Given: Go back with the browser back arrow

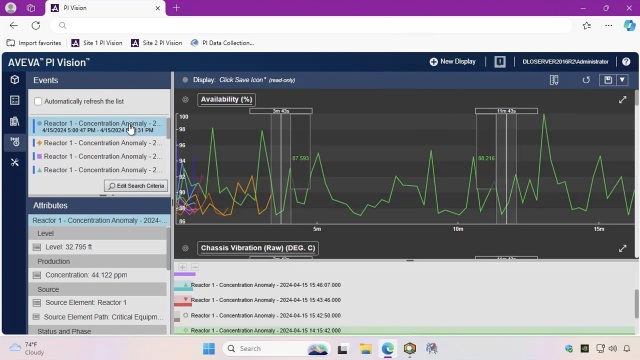Looking at the screenshot, I should pos(13,25).
